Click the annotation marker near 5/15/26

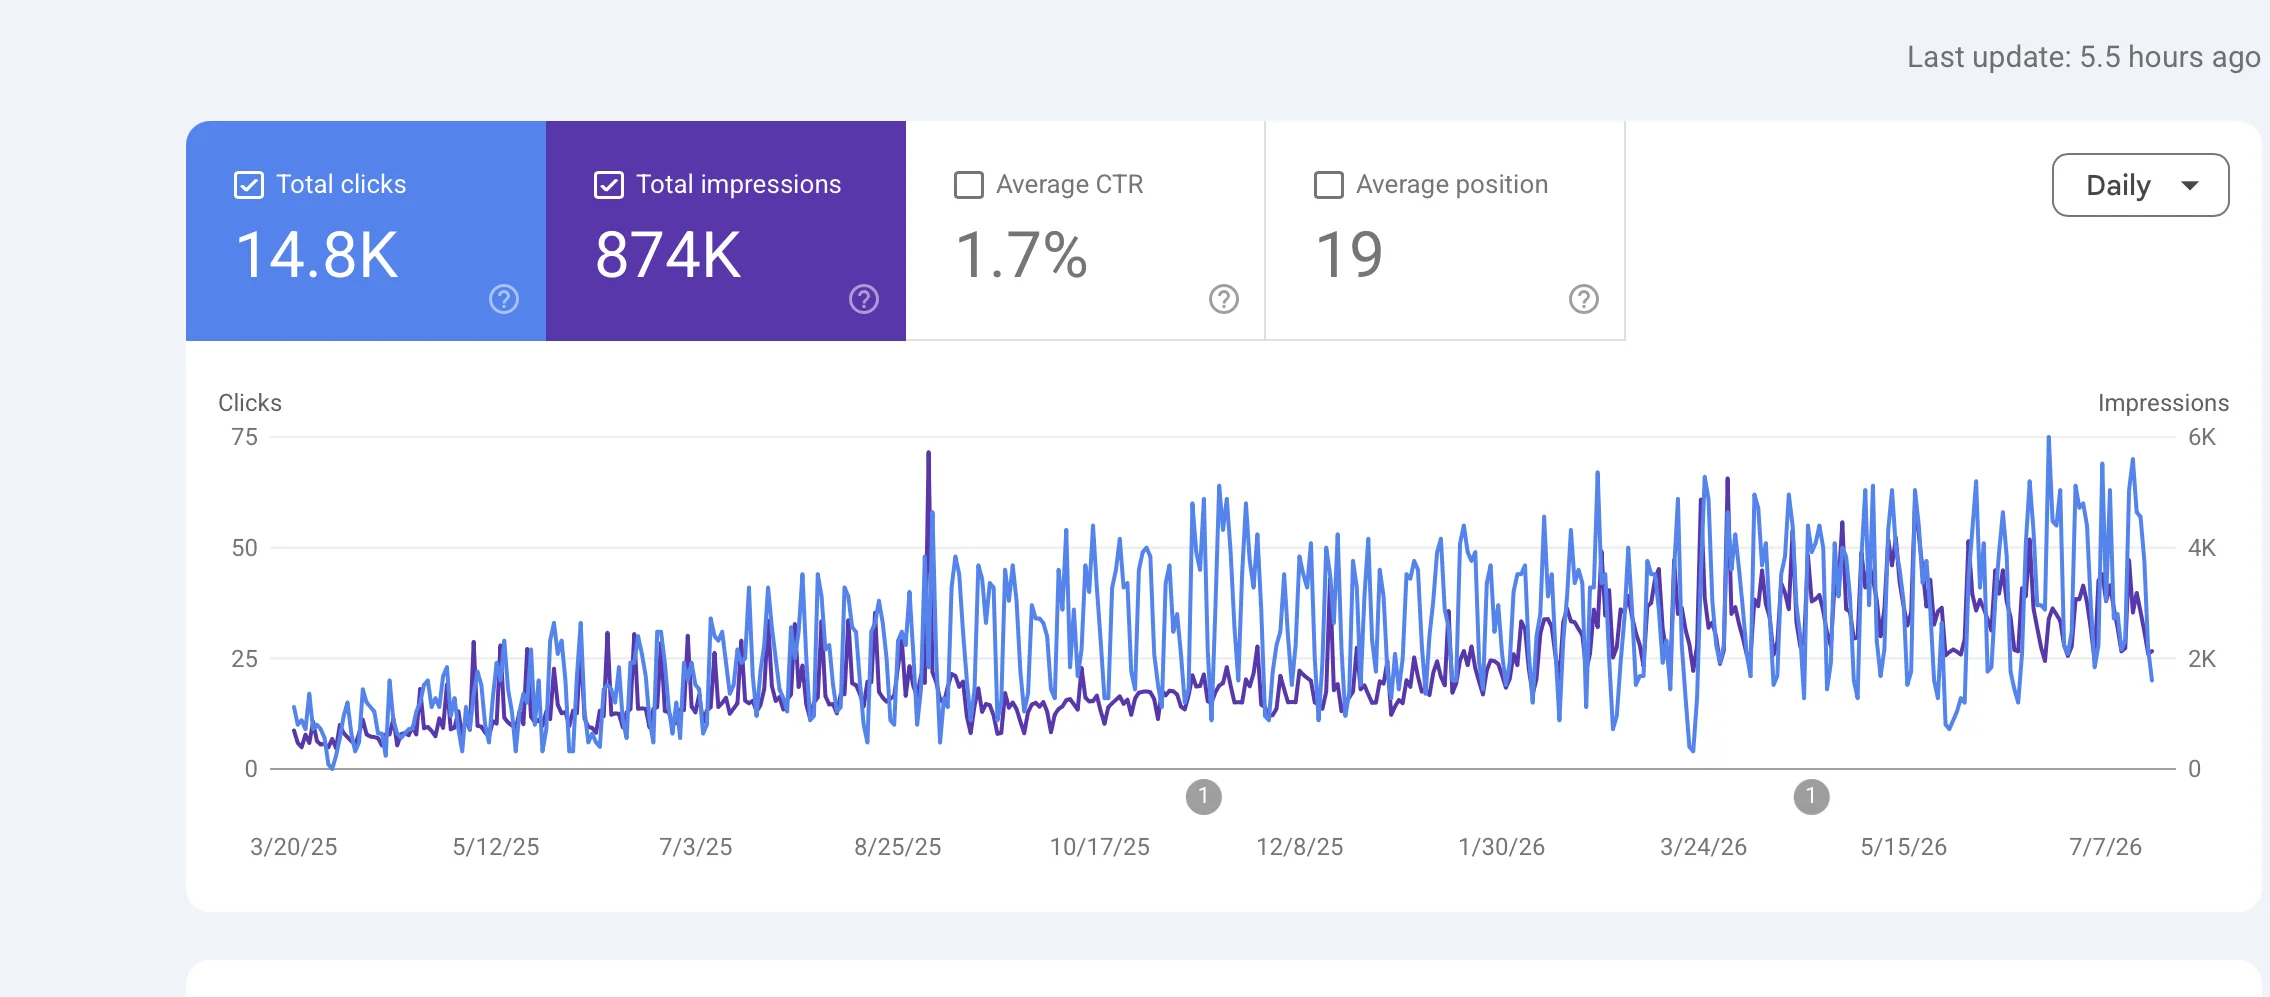pos(1811,797)
